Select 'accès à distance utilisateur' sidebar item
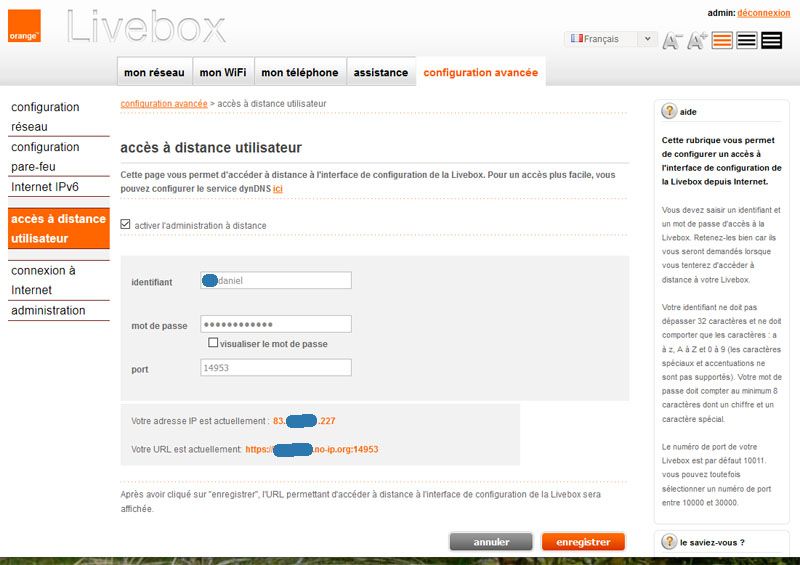Image resolution: width=800 pixels, height=565 pixels. (59, 228)
